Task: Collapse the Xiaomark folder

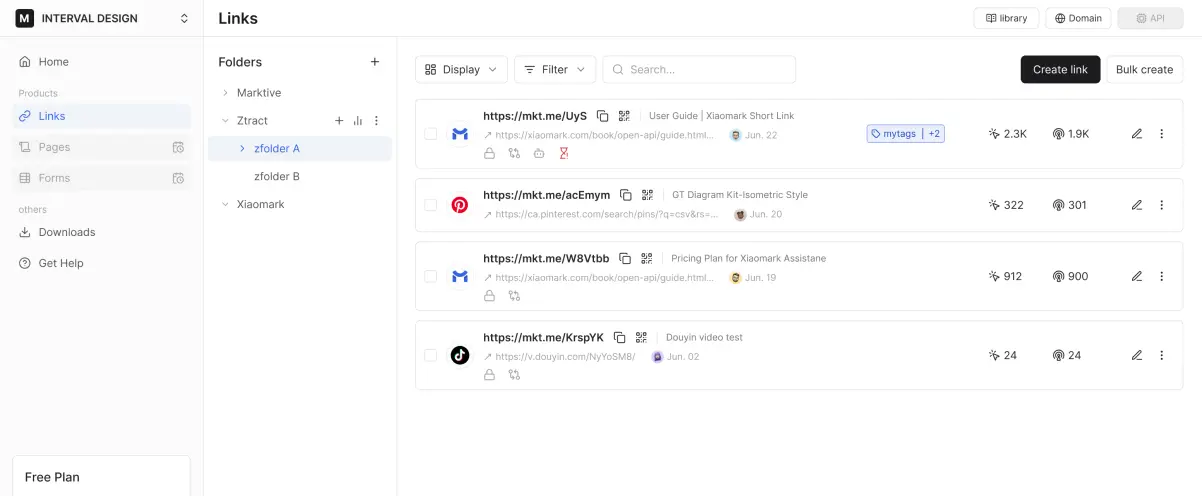Action: [225, 204]
